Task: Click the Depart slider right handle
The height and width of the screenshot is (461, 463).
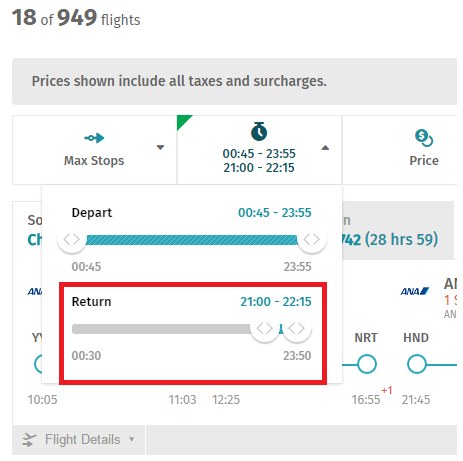Action: pyautogui.click(x=312, y=239)
